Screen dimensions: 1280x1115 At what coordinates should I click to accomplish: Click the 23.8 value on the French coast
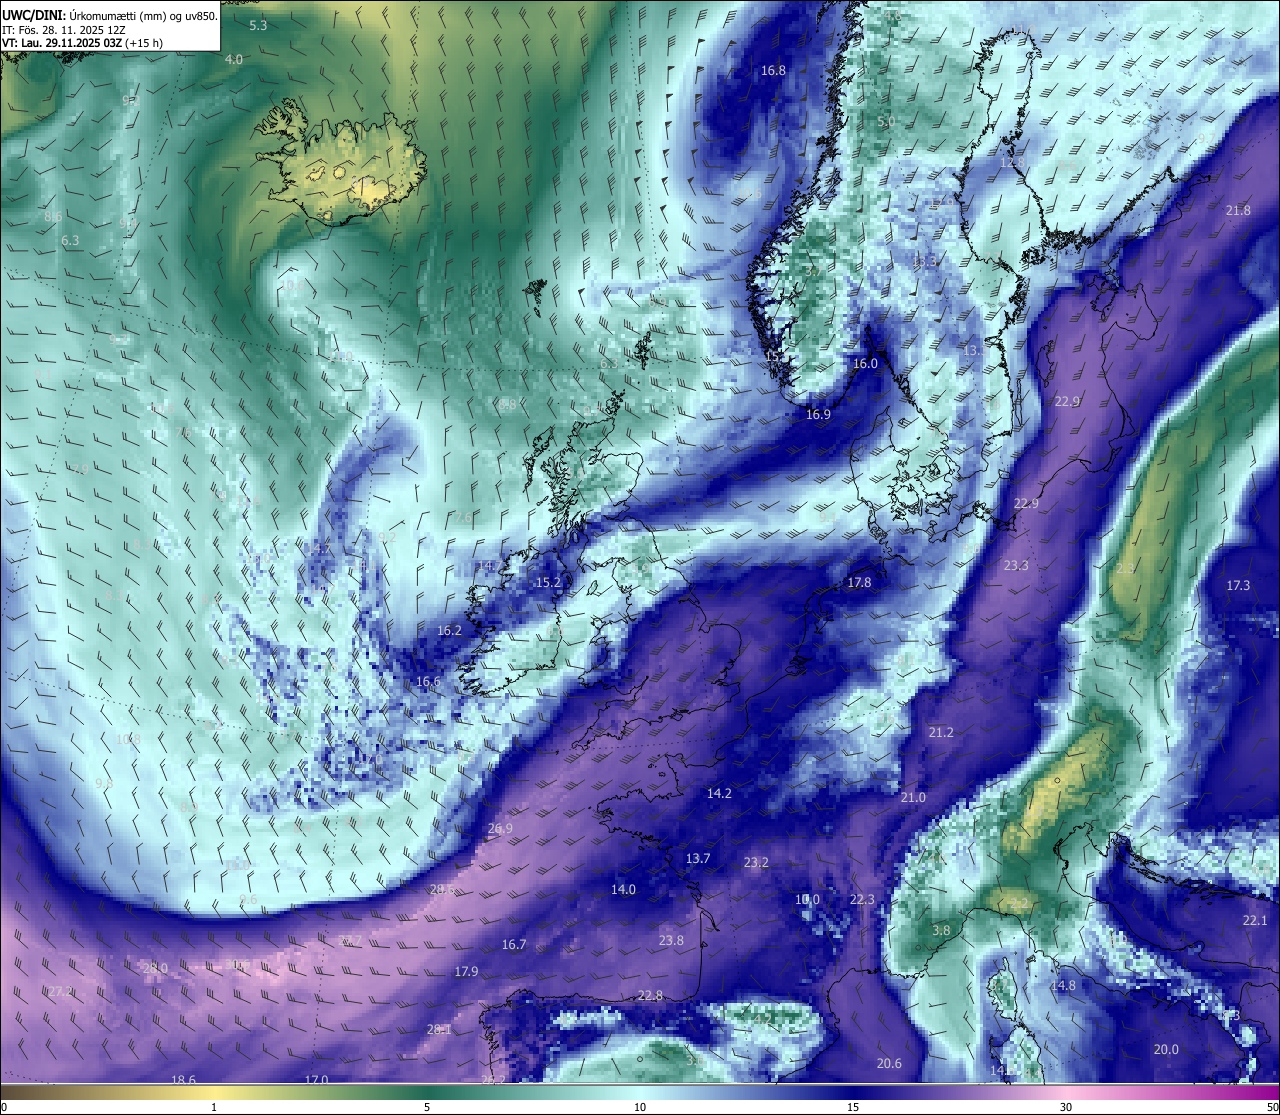point(671,941)
